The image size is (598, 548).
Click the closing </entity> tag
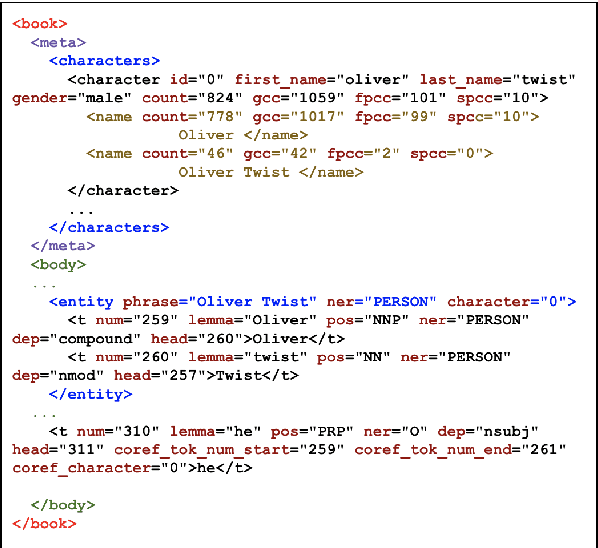point(90,394)
